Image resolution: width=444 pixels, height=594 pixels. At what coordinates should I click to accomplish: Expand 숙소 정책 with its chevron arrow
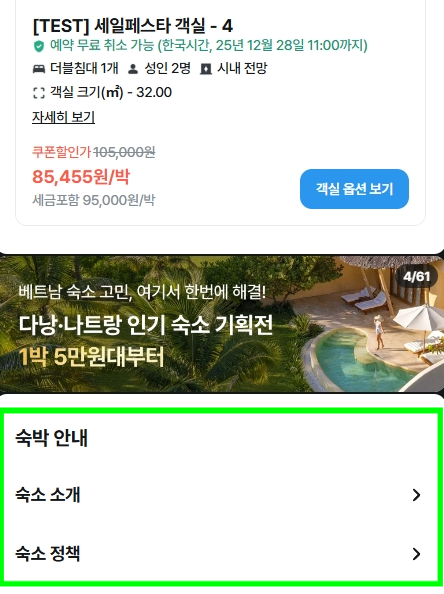(416, 554)
